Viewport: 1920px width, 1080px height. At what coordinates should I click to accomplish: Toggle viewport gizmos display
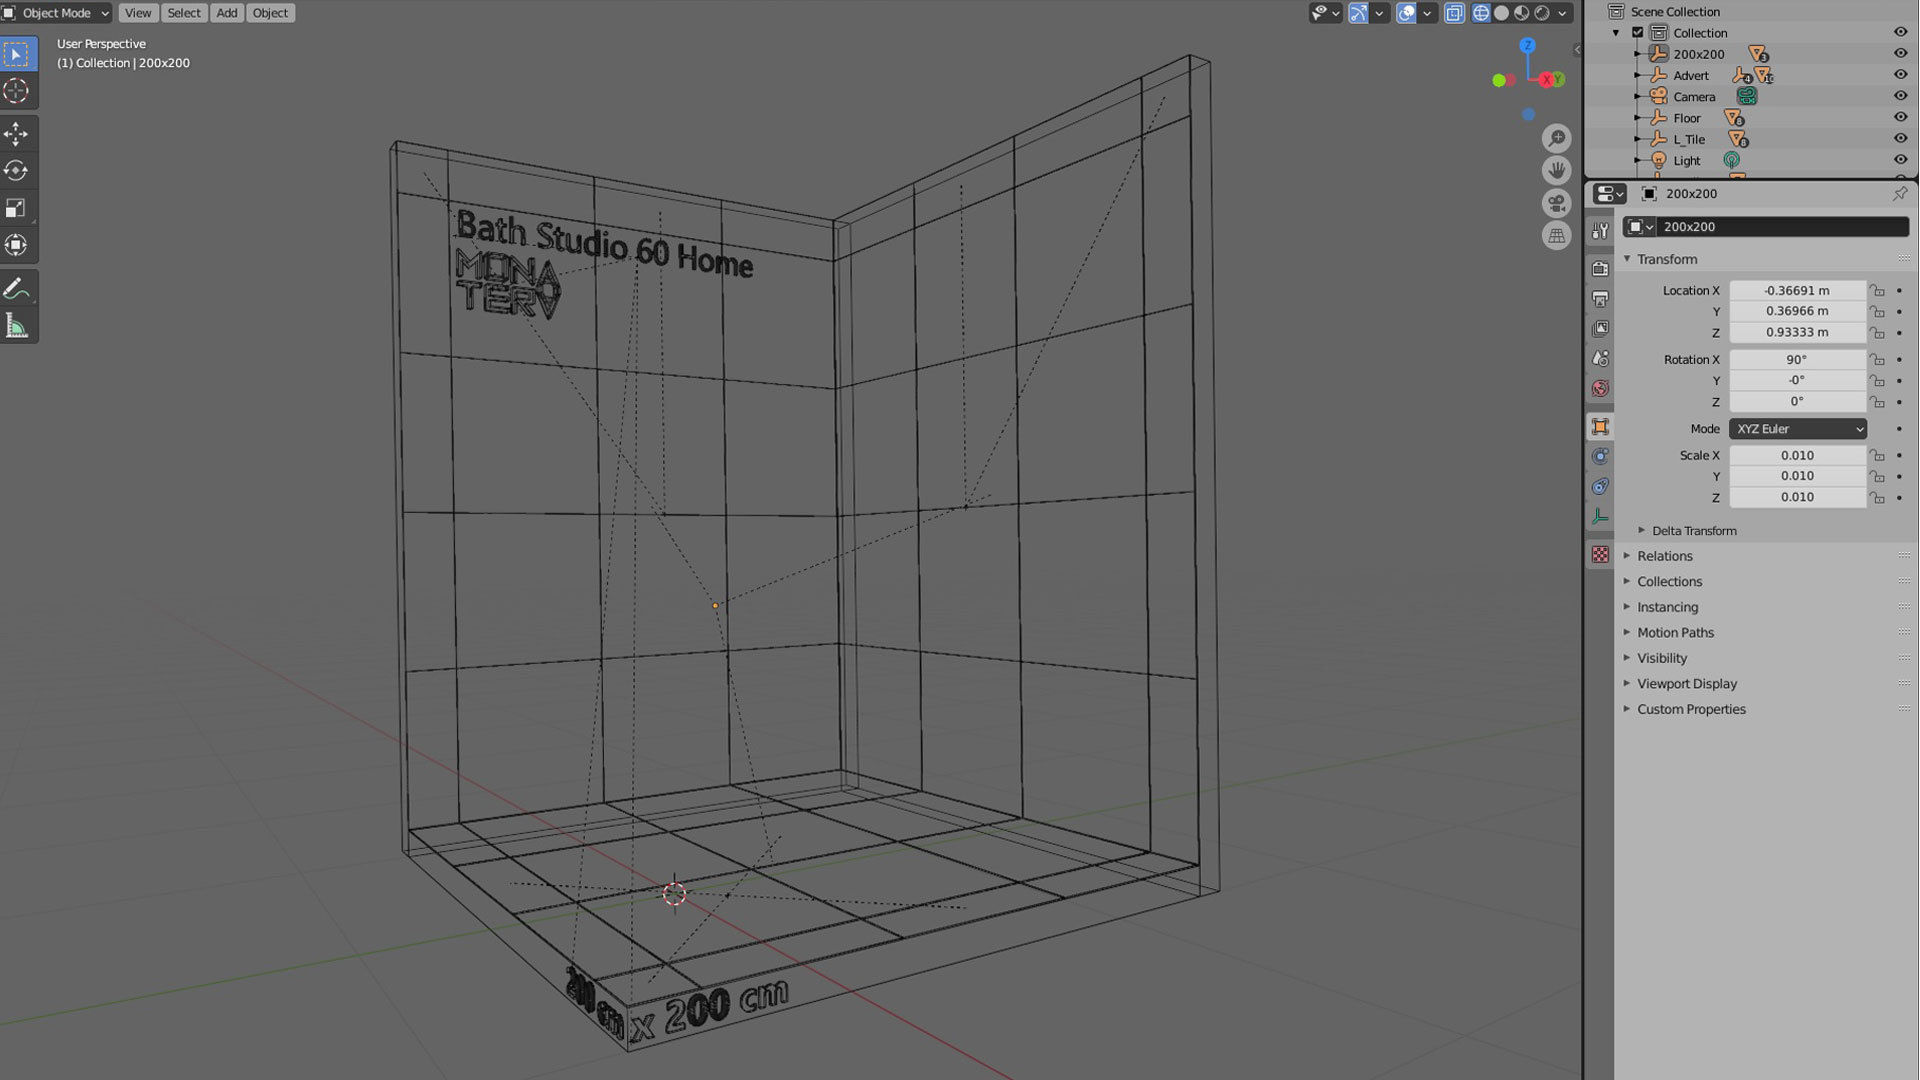(x=1358, y=13)
